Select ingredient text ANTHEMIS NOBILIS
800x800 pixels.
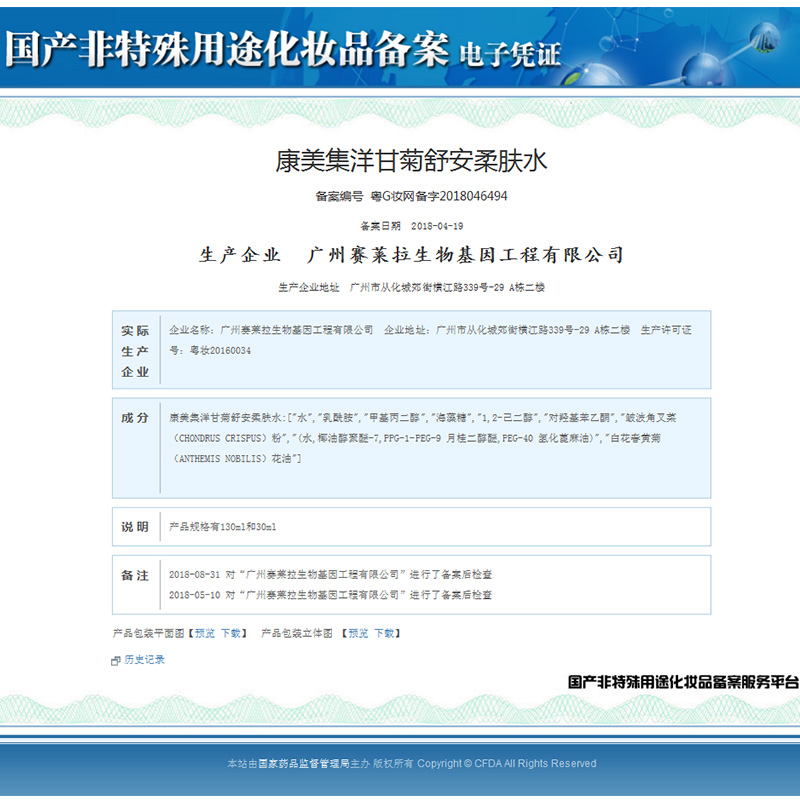[x=220, y=459]
